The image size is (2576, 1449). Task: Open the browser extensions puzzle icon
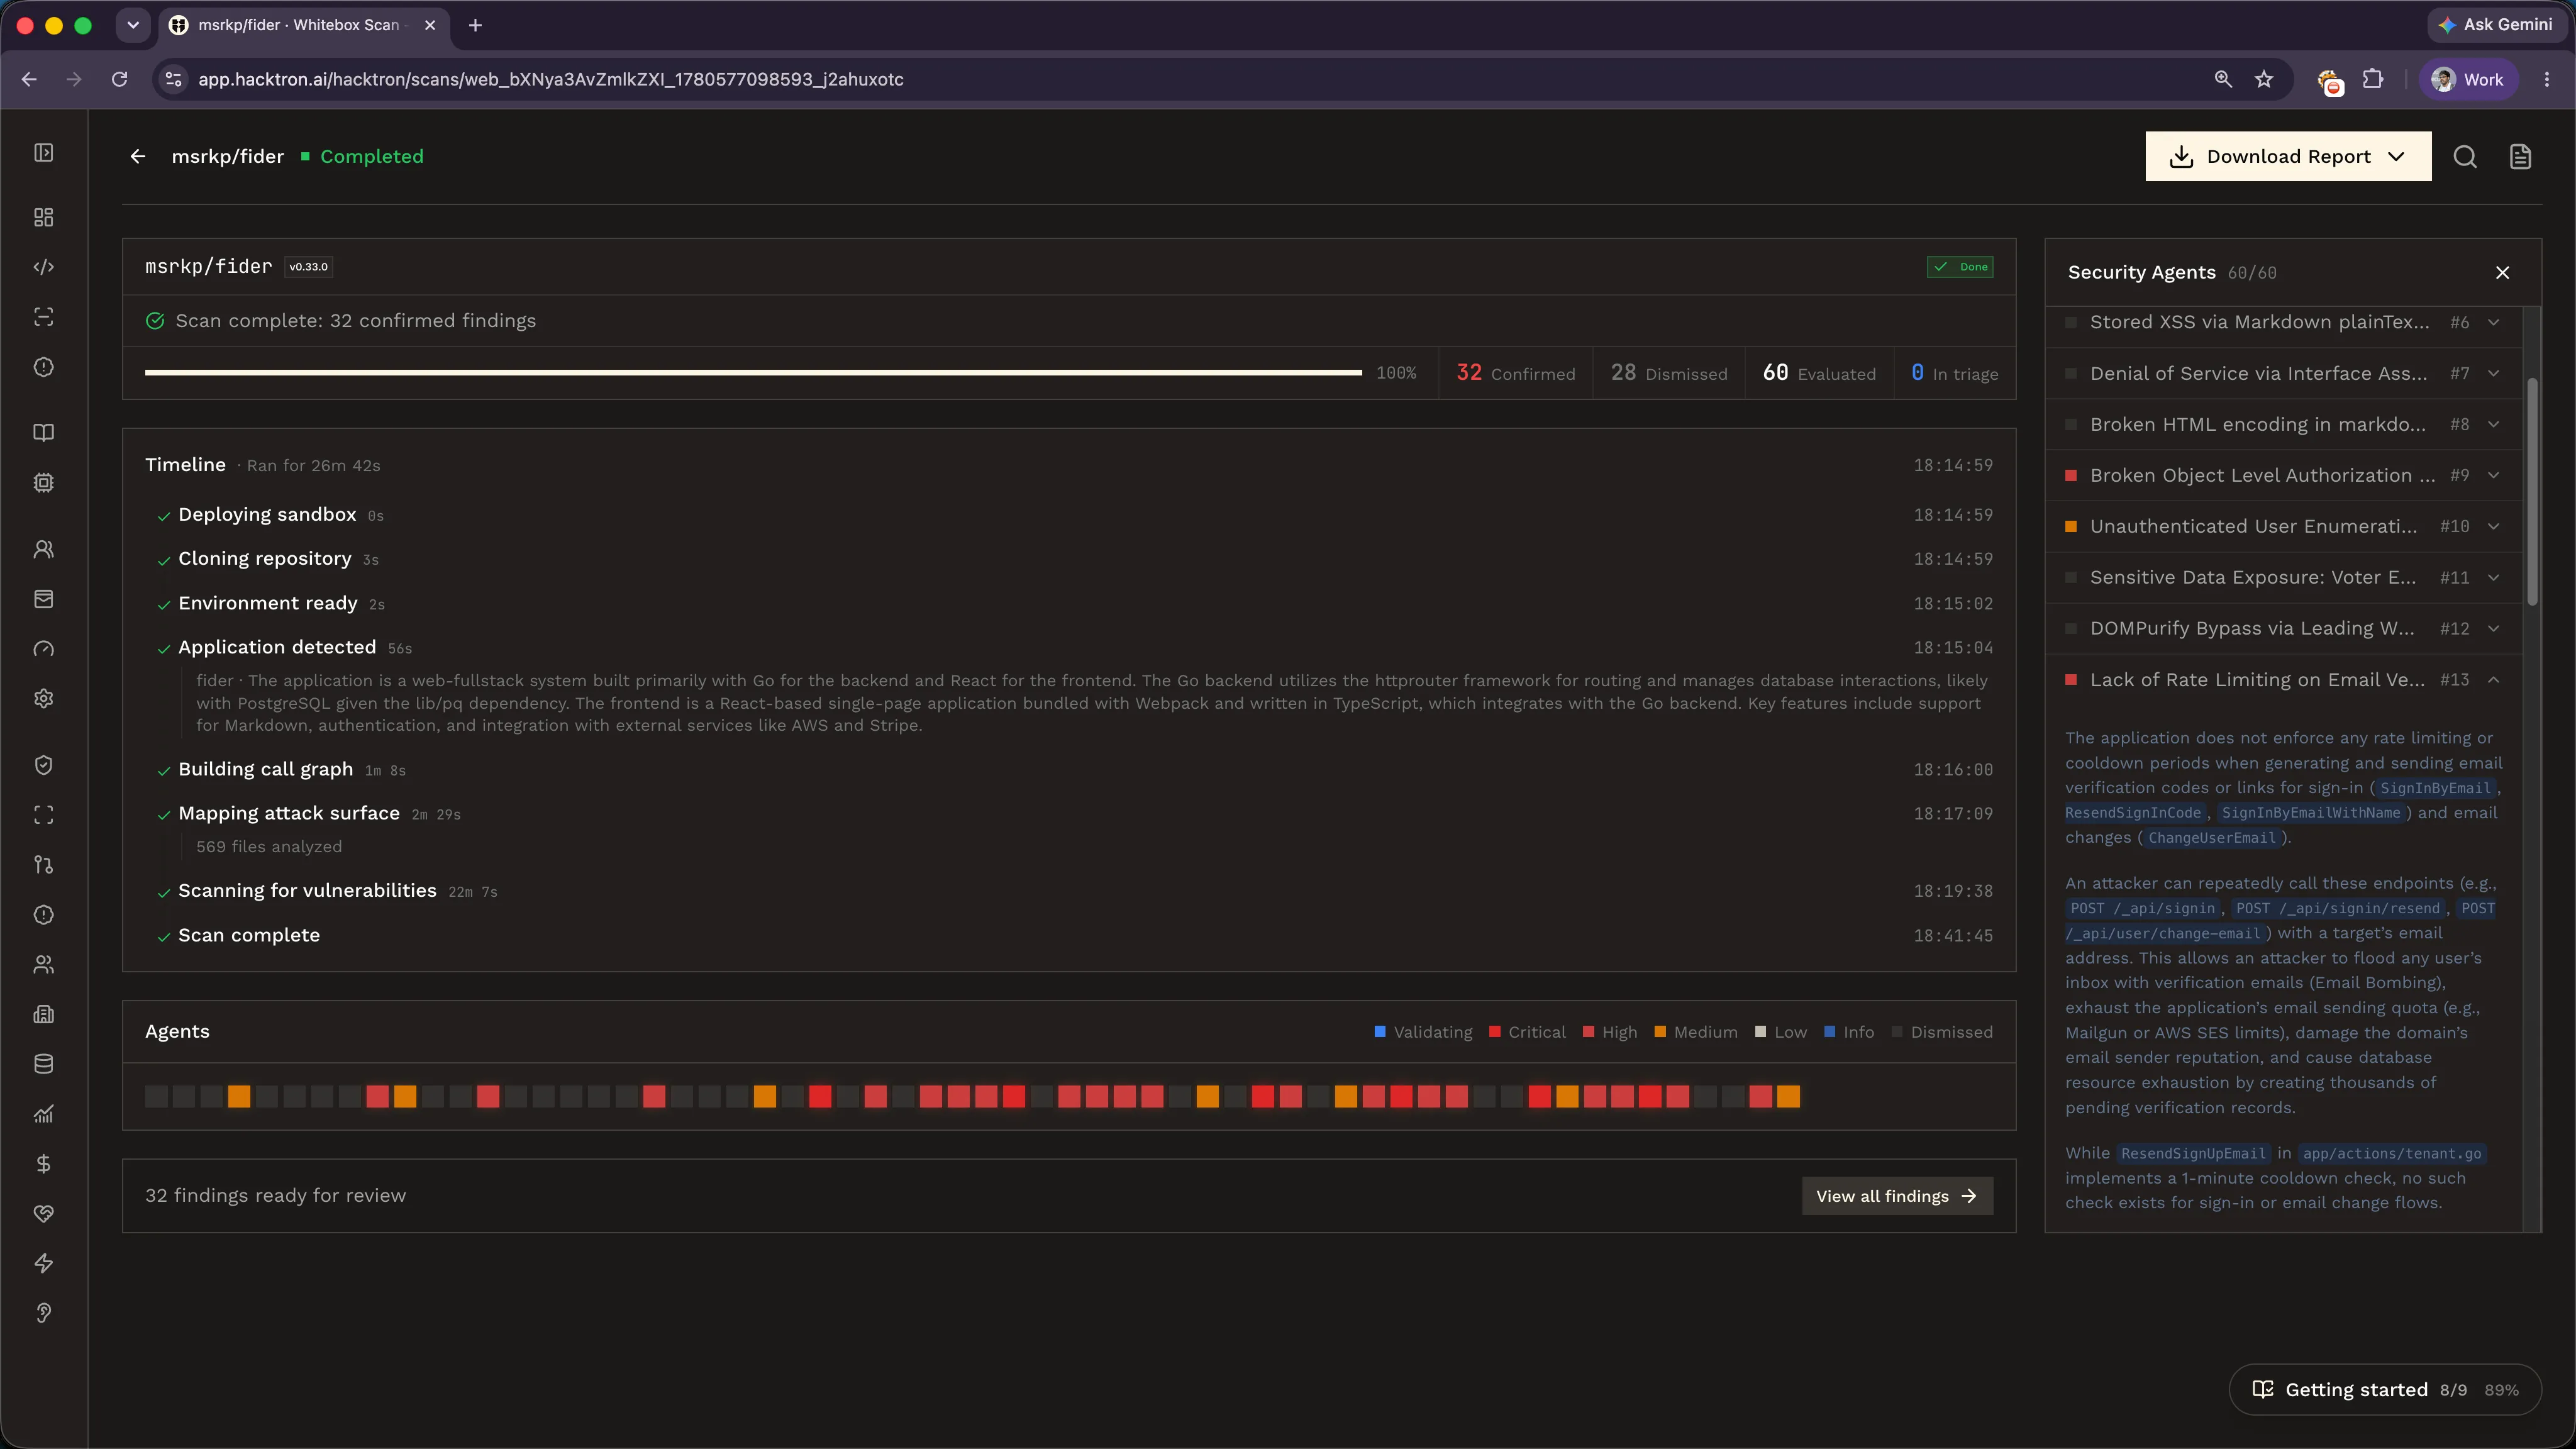coord(2372,79)
